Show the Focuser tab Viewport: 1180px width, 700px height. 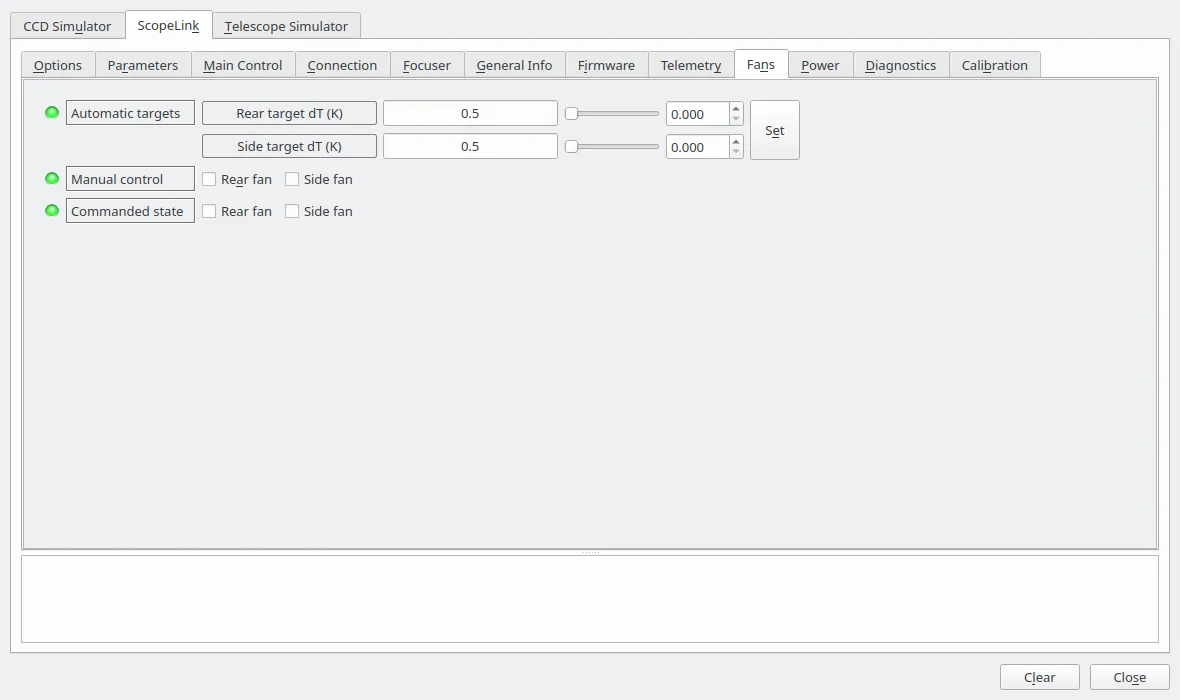click(427, 65)
